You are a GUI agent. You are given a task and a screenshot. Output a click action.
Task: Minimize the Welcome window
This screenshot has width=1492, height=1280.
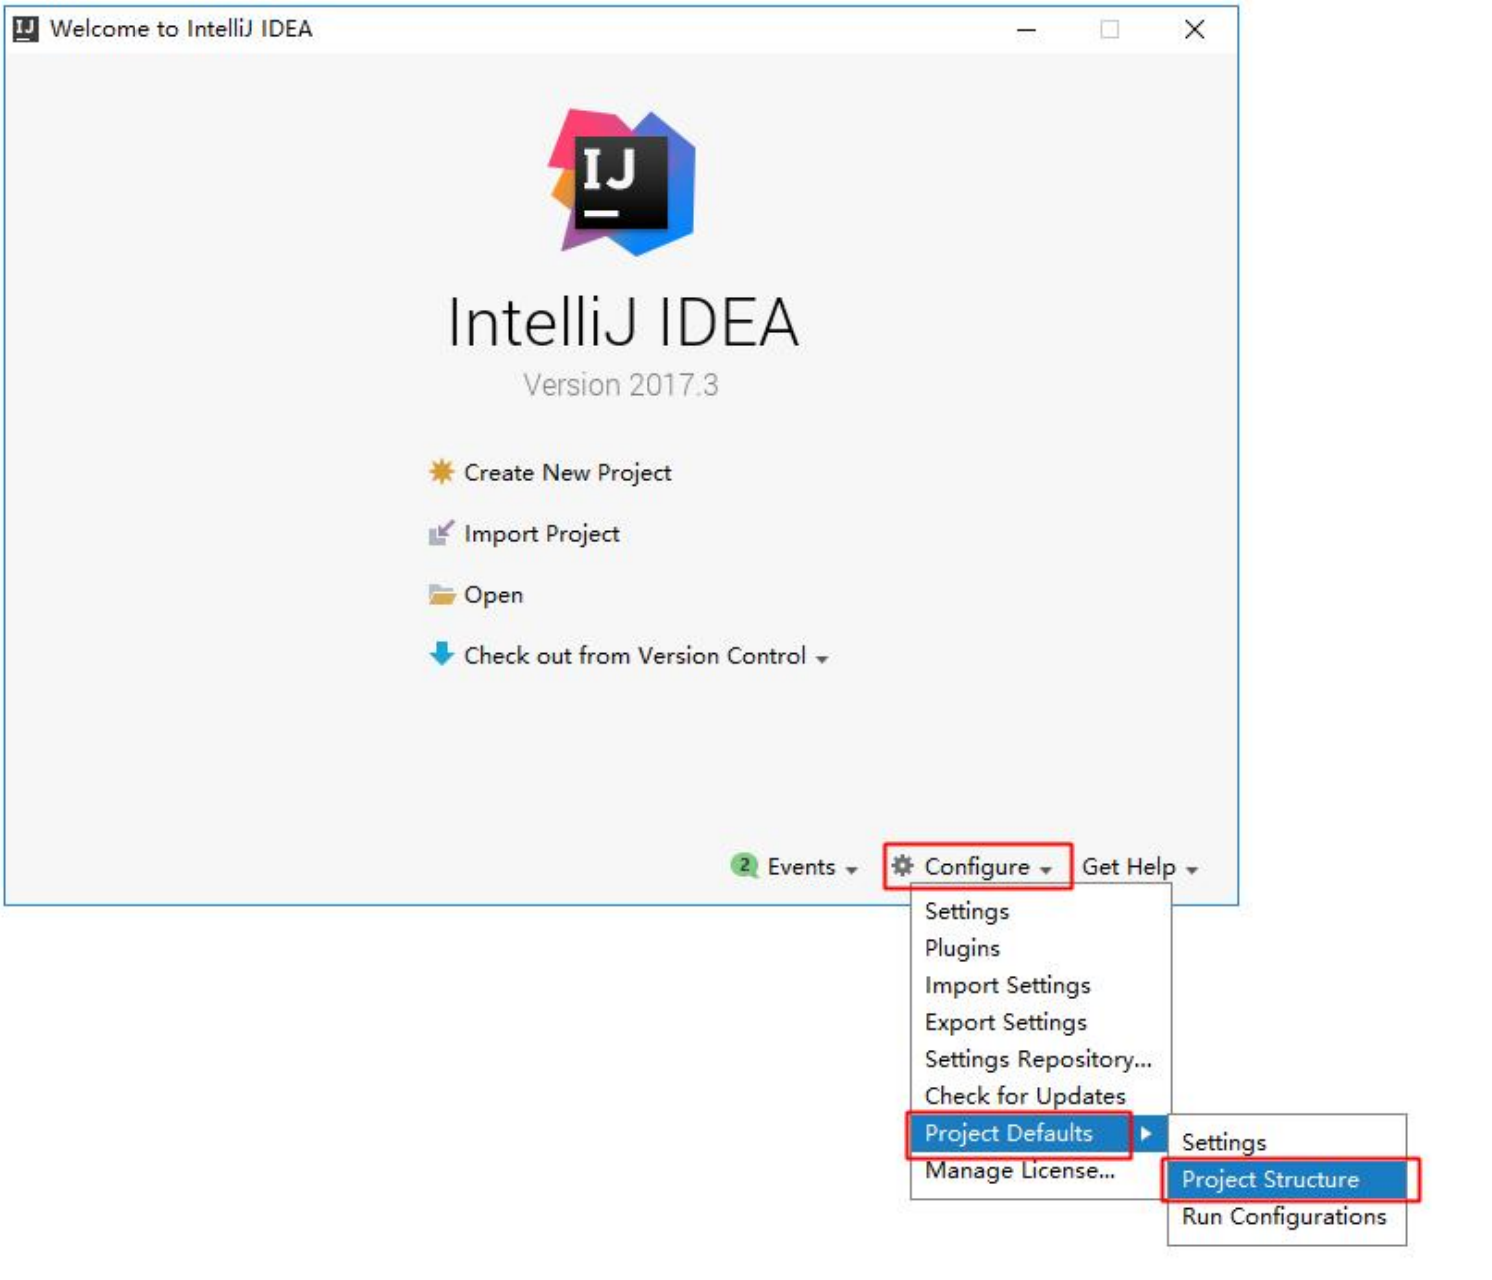[1026, 30]
